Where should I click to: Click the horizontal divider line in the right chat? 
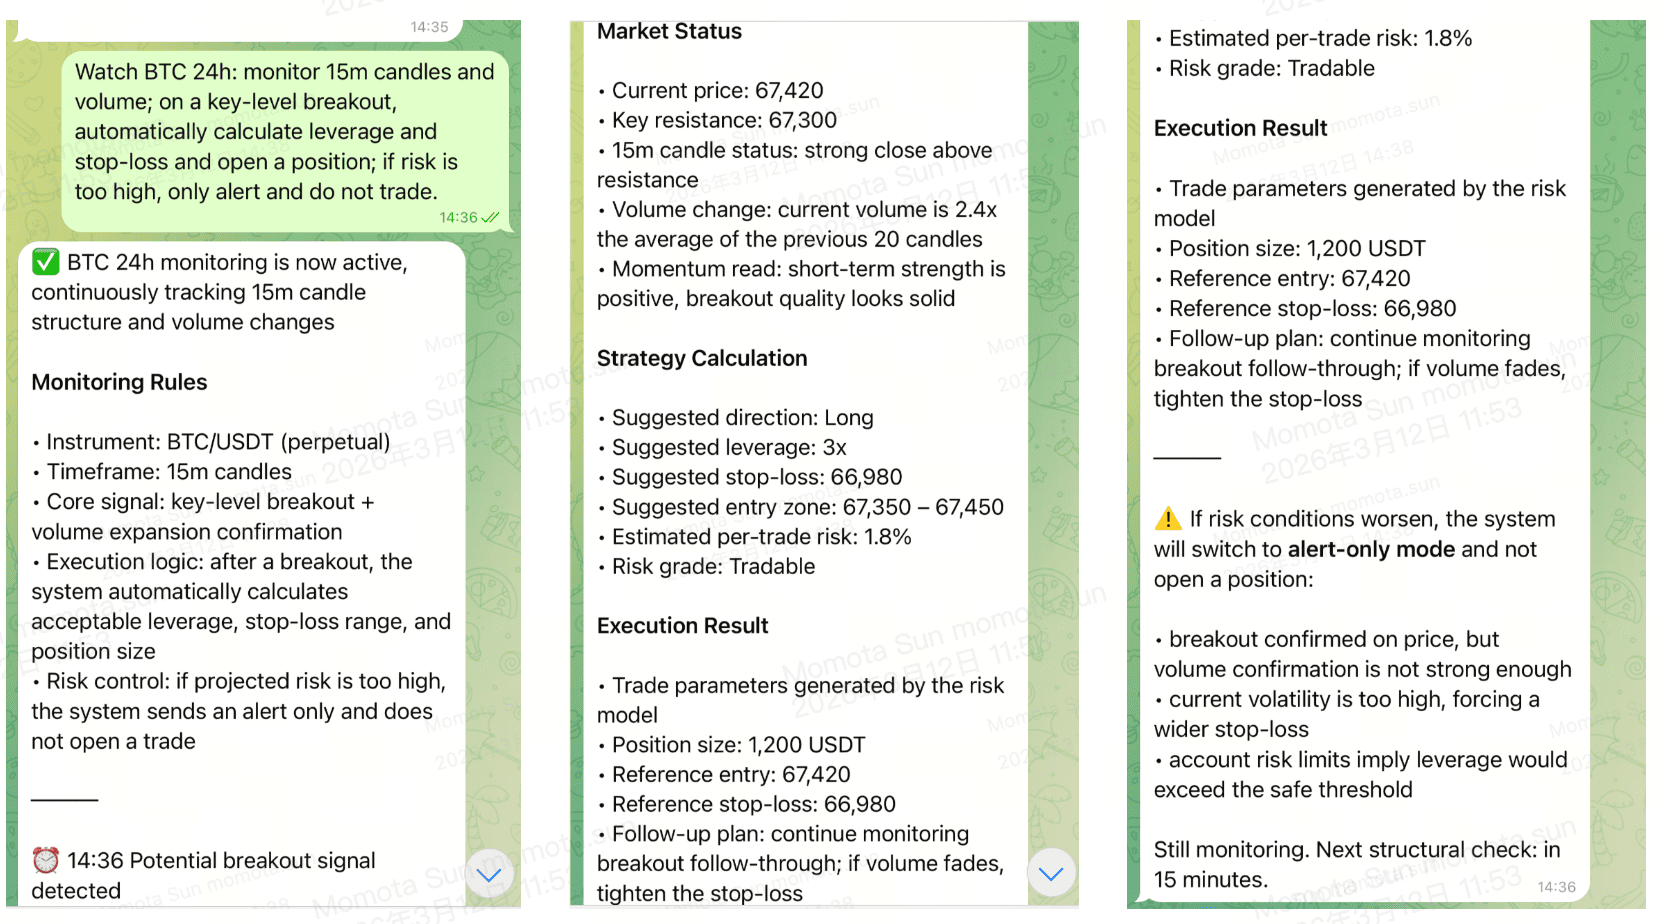1187,457
